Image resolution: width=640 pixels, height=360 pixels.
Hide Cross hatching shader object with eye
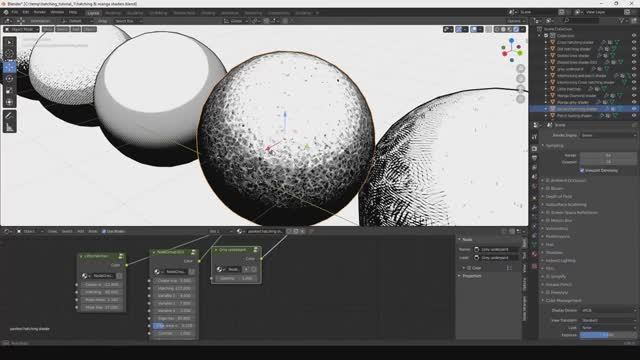[x=634, y=42]
